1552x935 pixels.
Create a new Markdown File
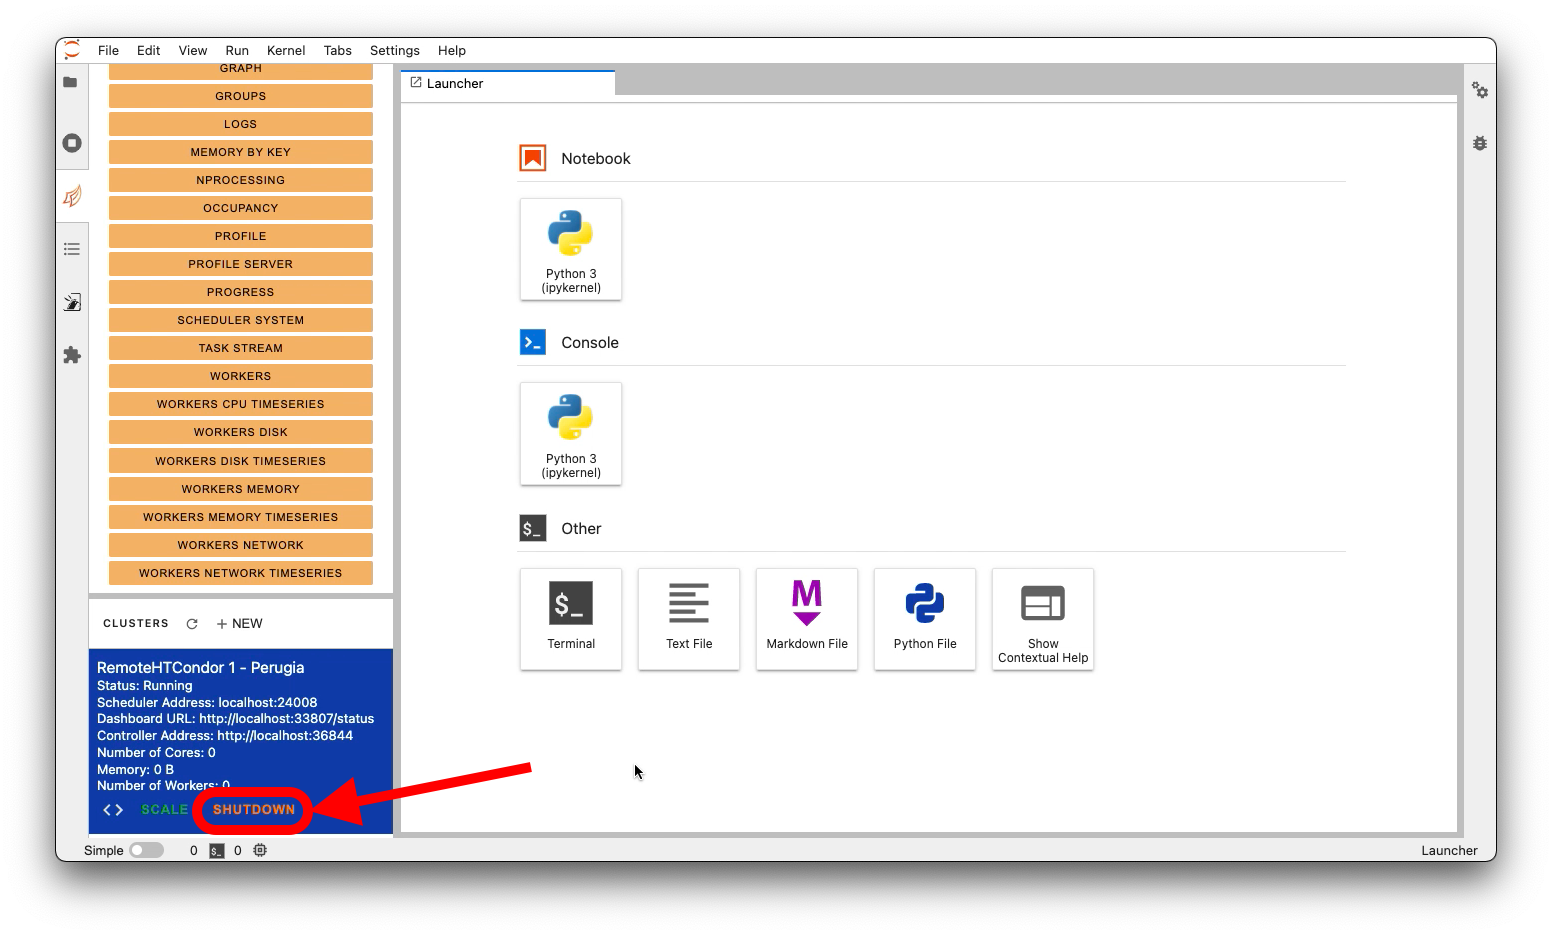tap(807, 619)
